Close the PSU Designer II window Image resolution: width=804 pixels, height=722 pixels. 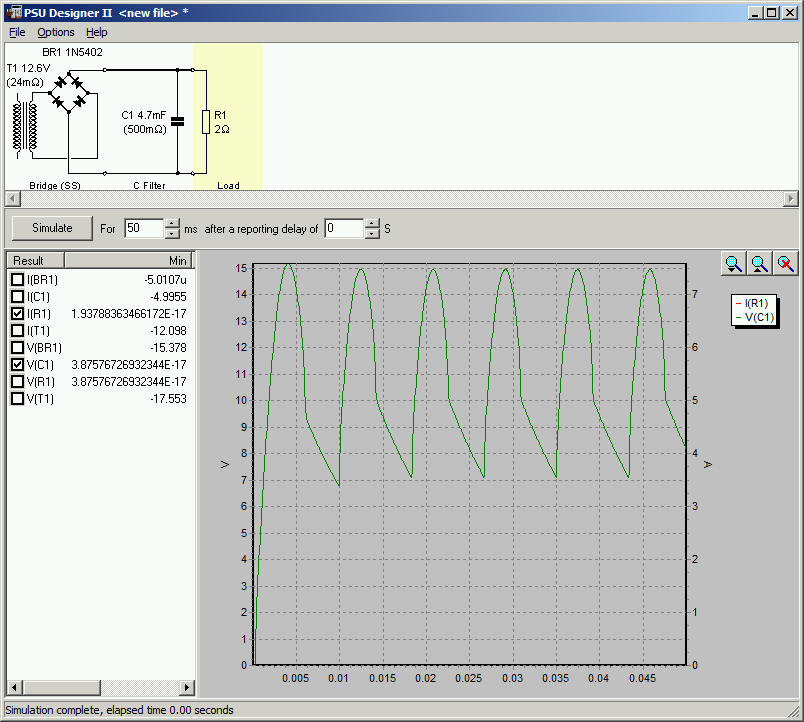[x=789, y=13]
